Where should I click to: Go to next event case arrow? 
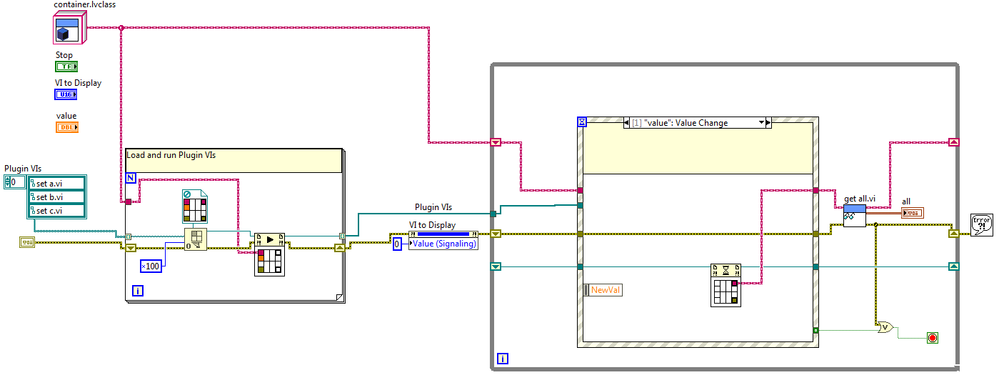[768, 122]
